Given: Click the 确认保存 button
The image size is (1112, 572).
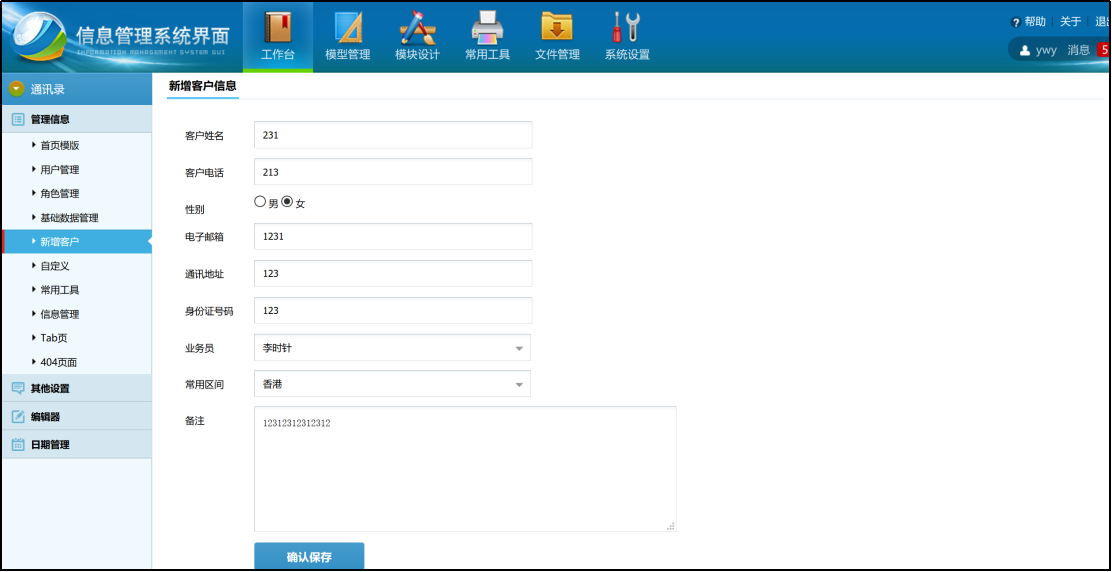Looking at the screenshot, I should [309, 556].
